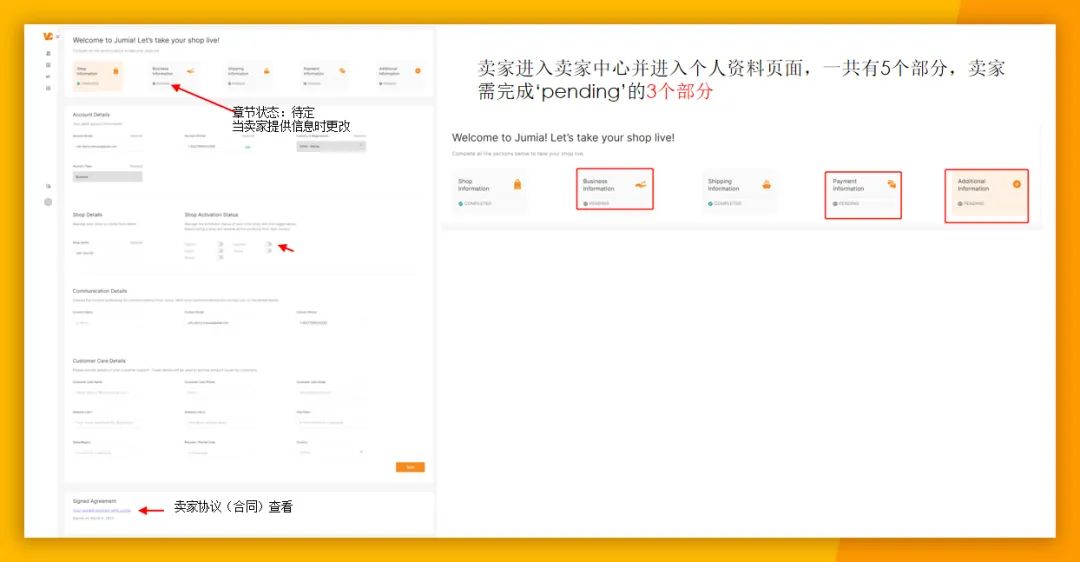Image resolution: width=1080 pixels, height=562 pixels.
Task: Toggle the last switch in the left column under Shop Activation Status
Action: (220, 257)
